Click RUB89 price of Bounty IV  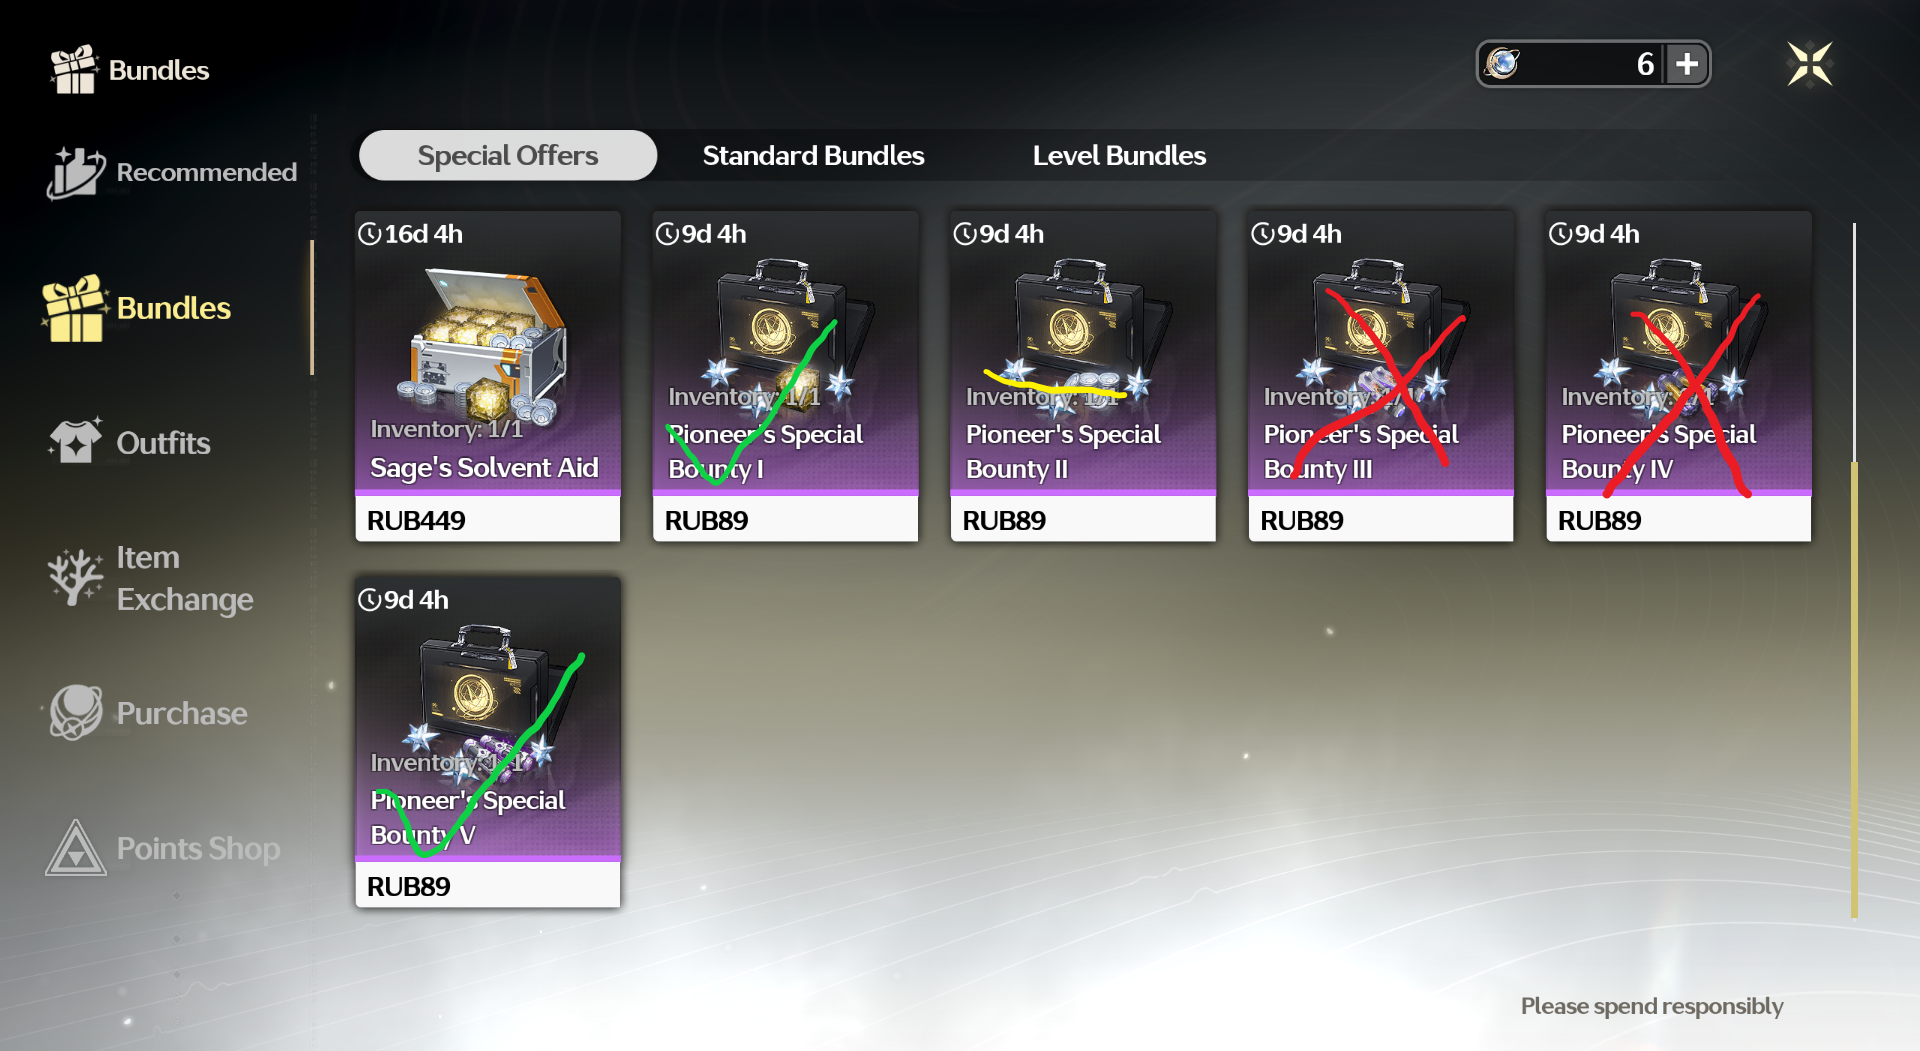[1599, 521]
